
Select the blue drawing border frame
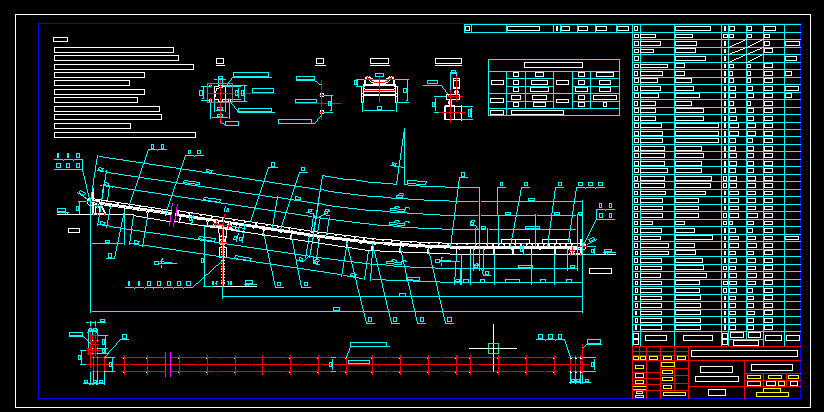pyautogui.click(x=419, y=211)
